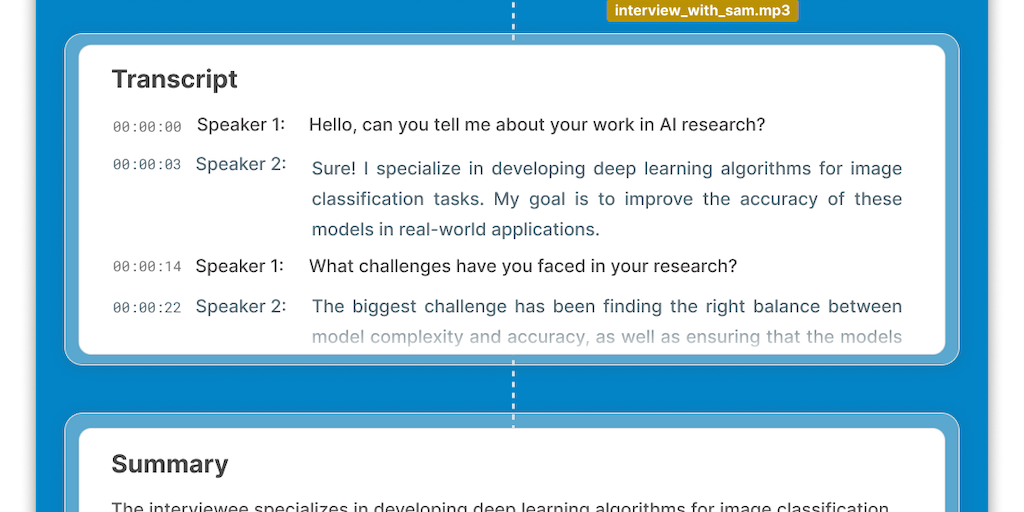Viewport: 1024px width, 512px height.
Task: Click the interview_with_sam.mp3 file label
Action: coord(702,11)
